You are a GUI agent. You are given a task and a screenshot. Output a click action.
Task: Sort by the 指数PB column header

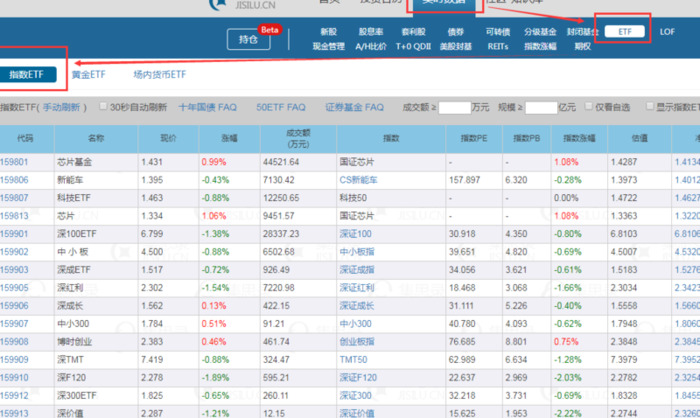(x=527, y=138)
